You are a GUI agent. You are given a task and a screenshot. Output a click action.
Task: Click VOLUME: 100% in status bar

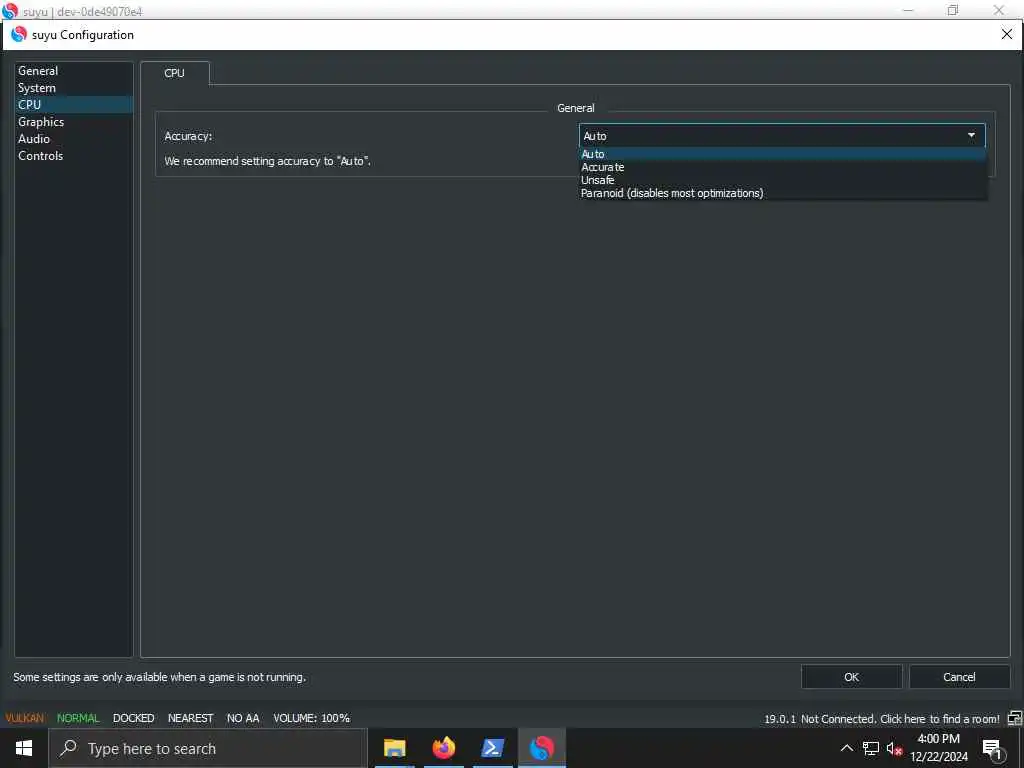(x=312, y=718)
